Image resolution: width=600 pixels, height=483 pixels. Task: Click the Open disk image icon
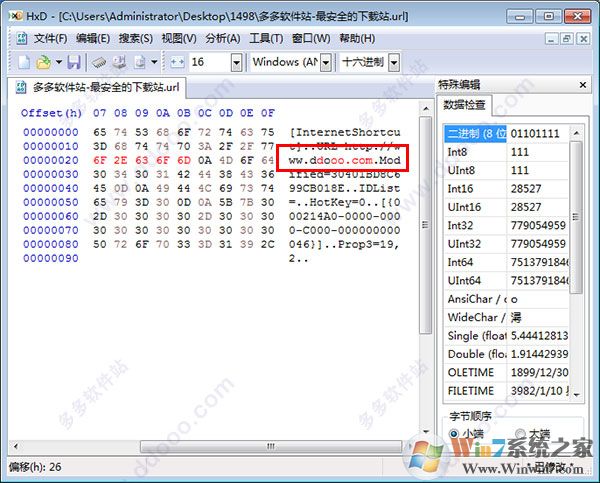140,62
